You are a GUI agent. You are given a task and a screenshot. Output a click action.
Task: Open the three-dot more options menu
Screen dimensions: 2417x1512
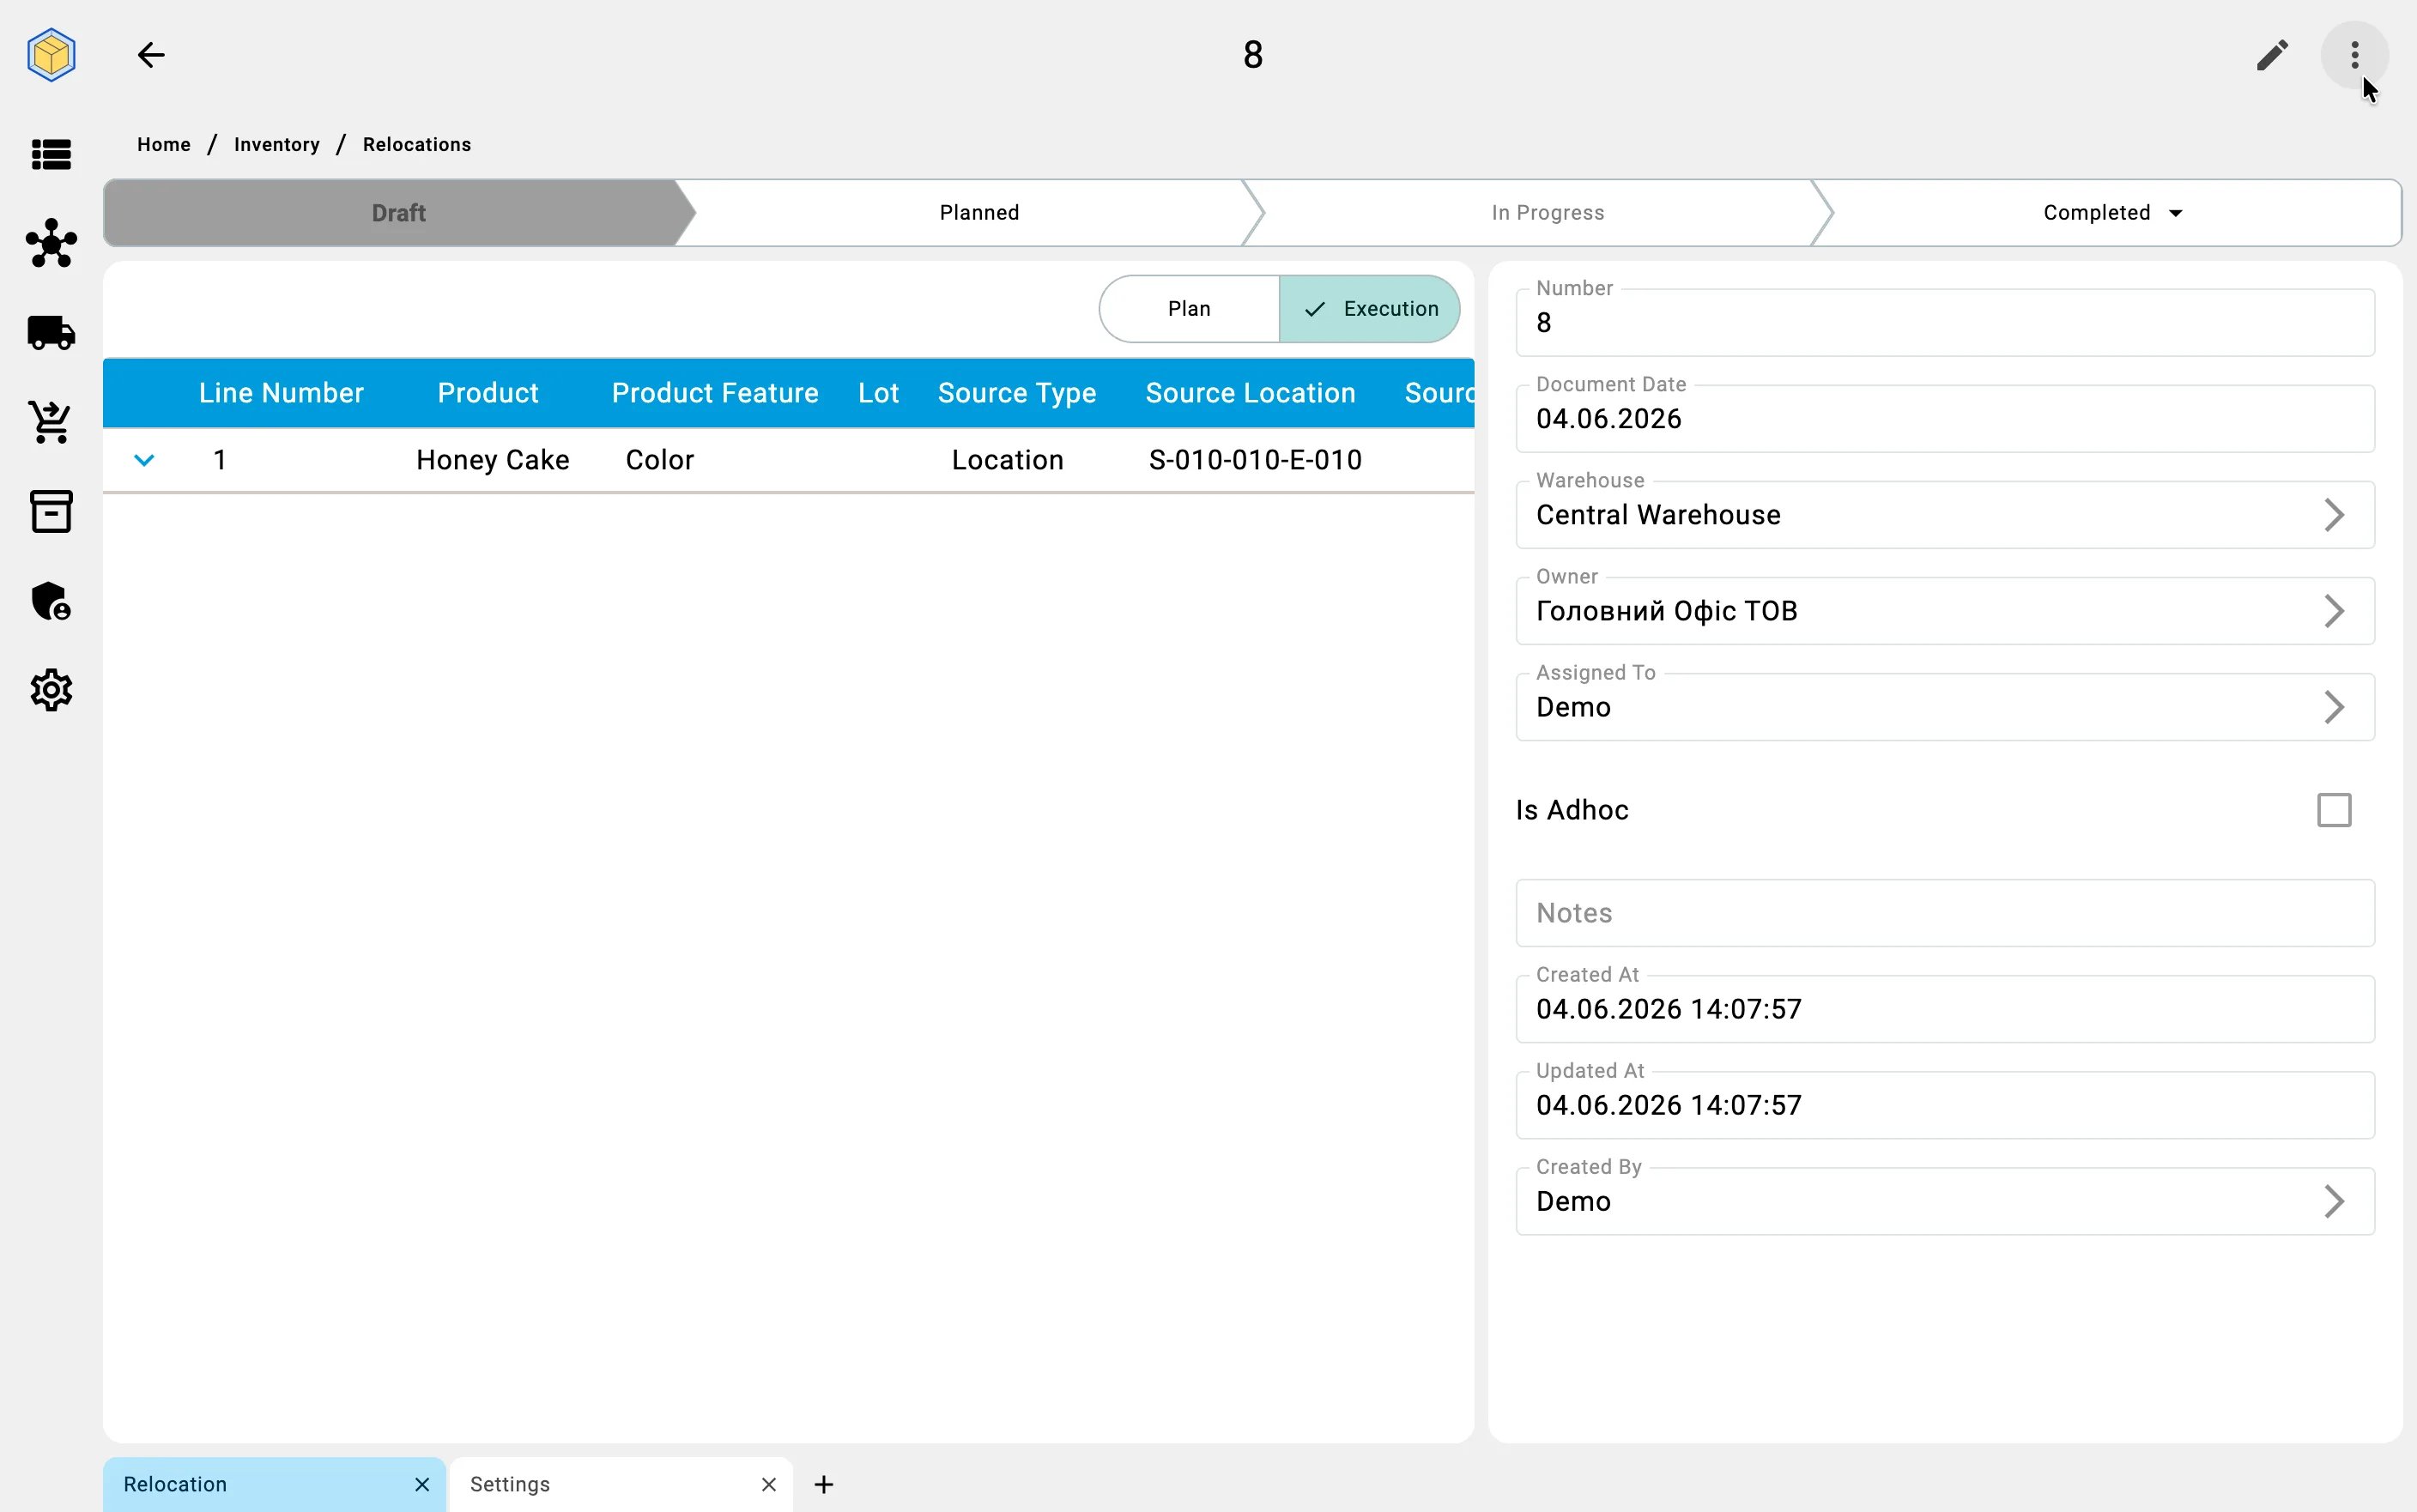2354,55
